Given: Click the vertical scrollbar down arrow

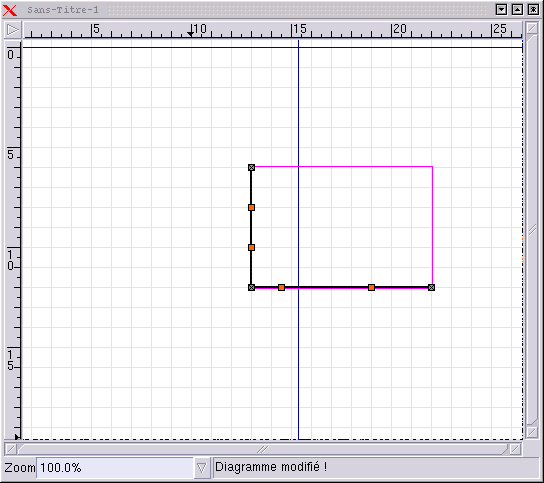Looking at the screenshot, I should click(x=532, y=432).
